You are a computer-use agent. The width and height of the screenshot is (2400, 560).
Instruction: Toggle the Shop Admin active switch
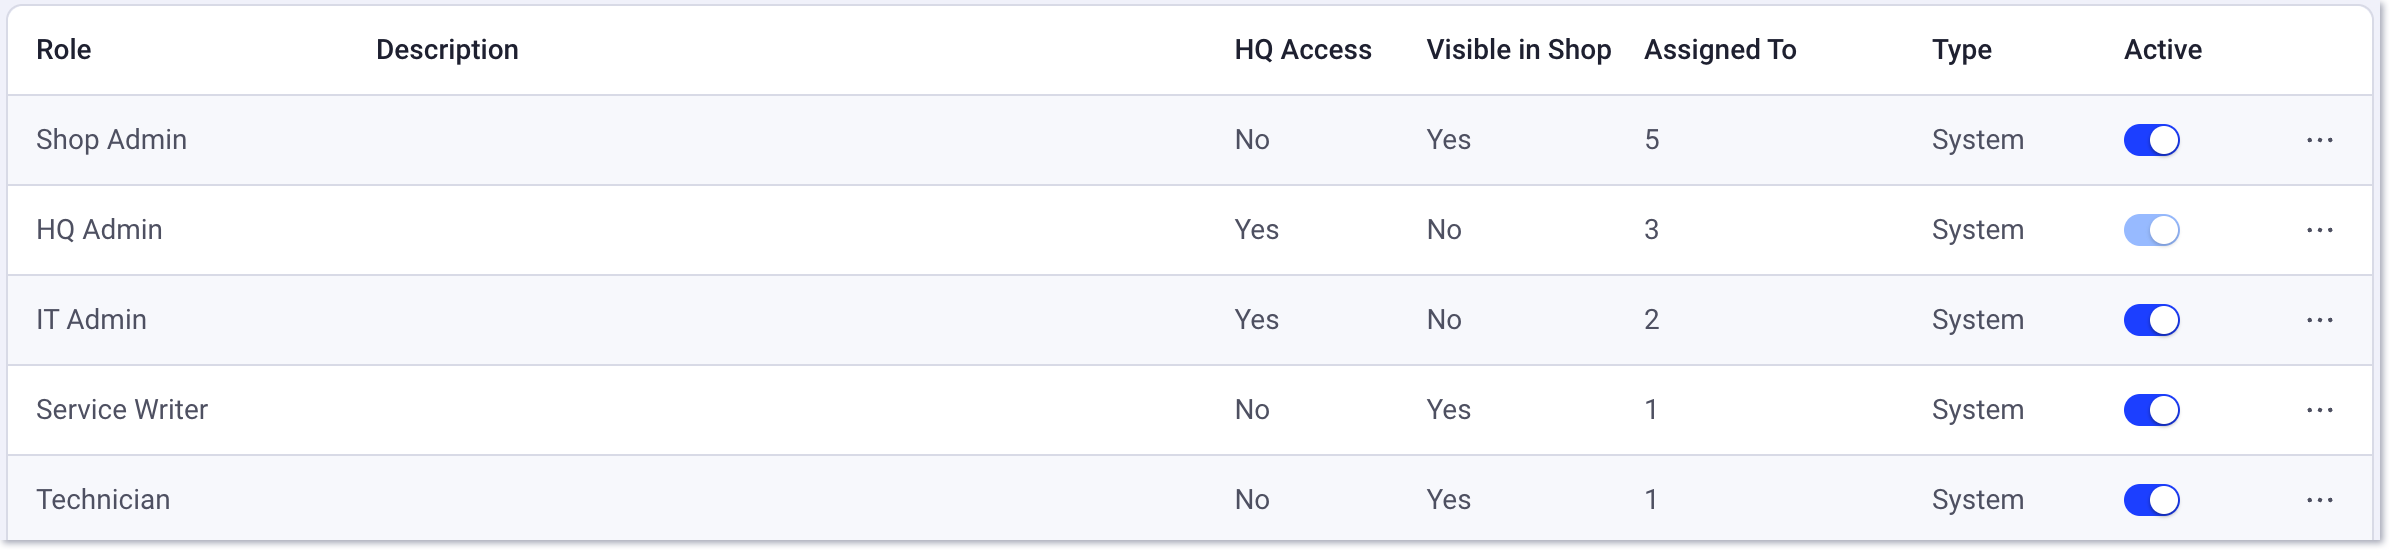2151,140
